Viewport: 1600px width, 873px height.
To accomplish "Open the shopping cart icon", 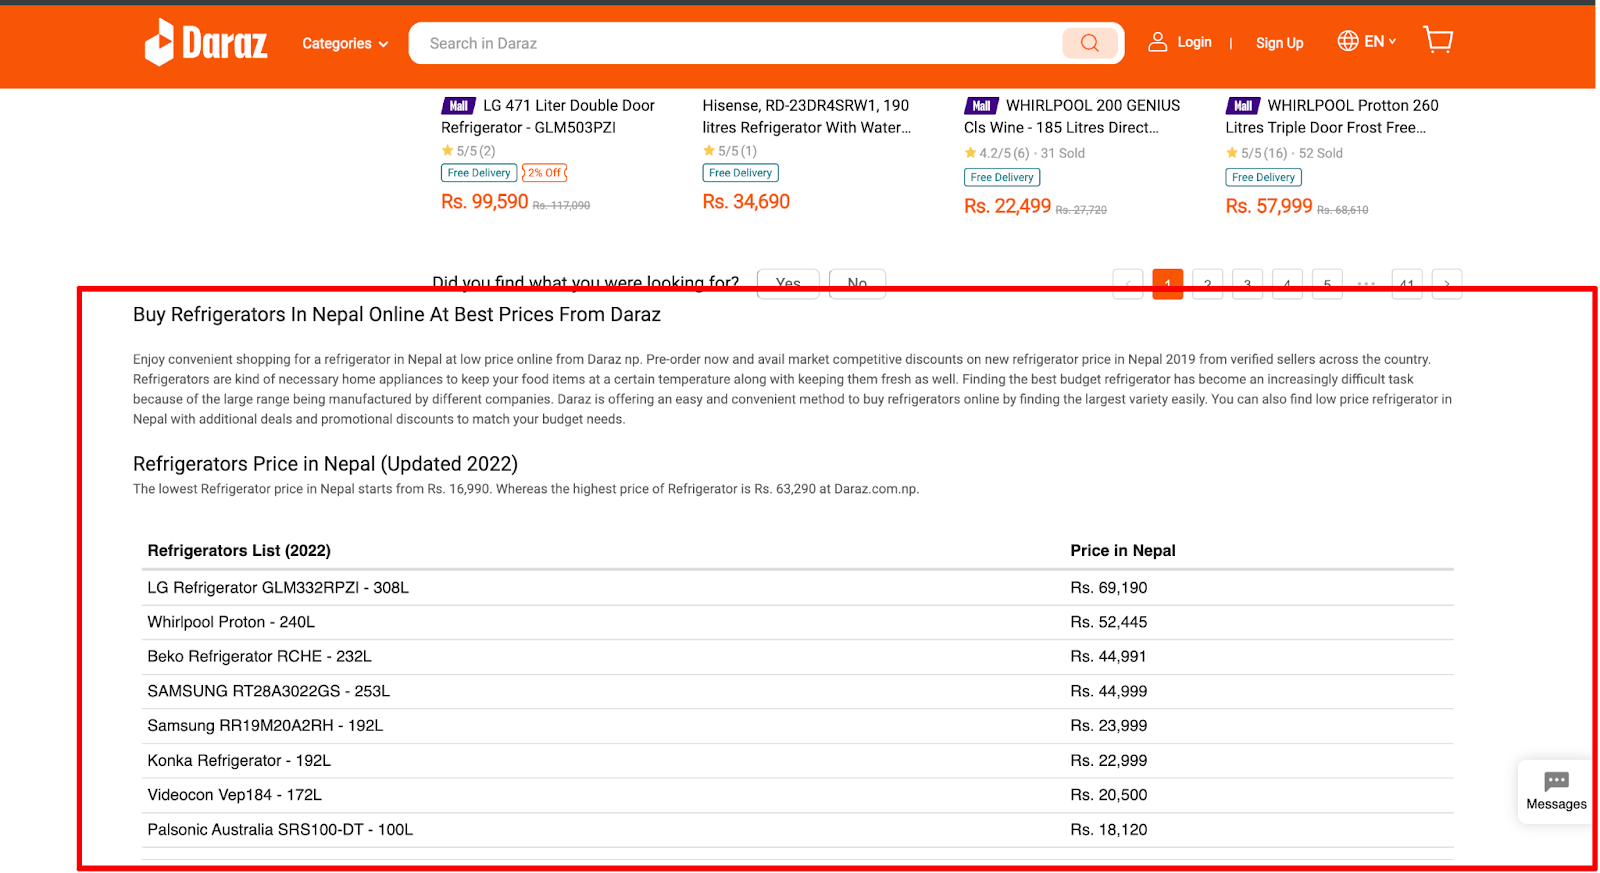I will pos(1438,40).
